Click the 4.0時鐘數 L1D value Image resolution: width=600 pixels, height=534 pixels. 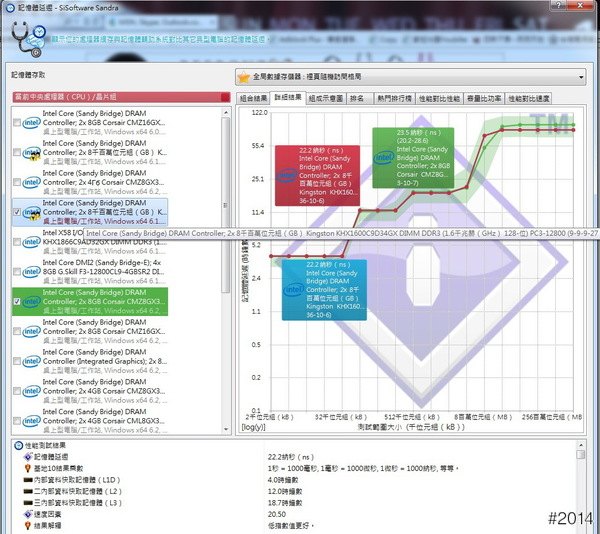[283, 480]
